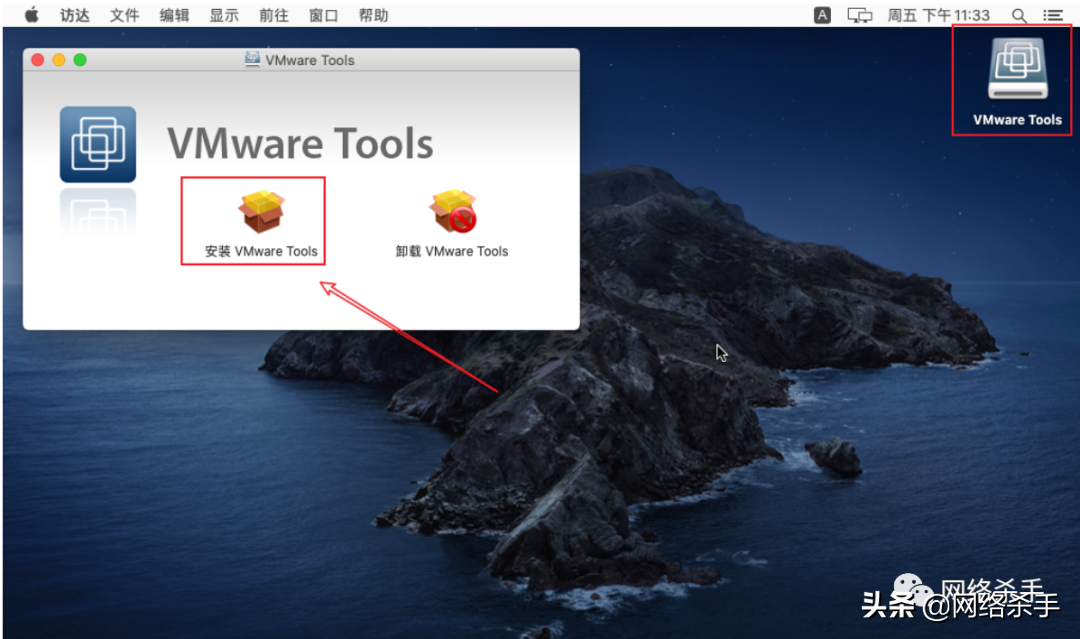Viewport: 1080px width, 639px height.
Task: Click the large VMware Tools logo icon
Action: click(98, 145)
